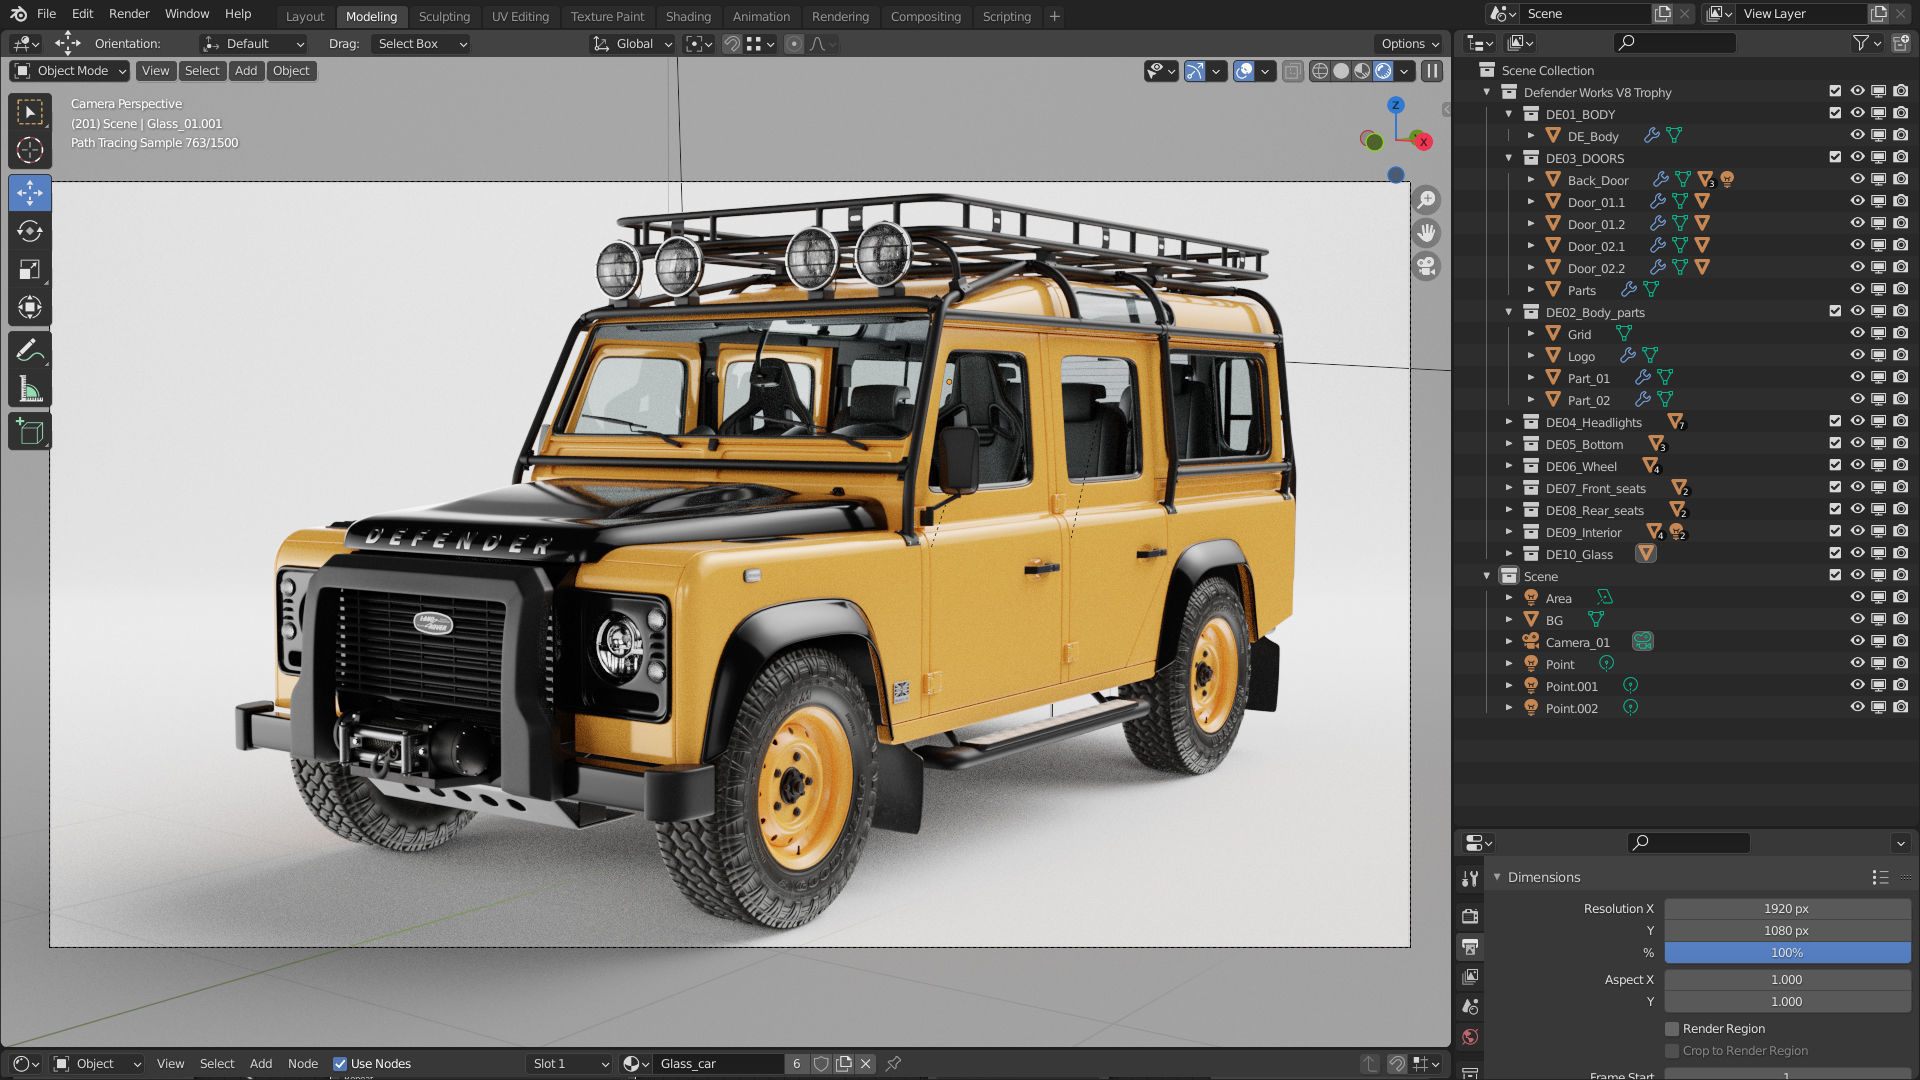Uncheck the DE04_Headlights collection checkbox
The width and height of the screenshot is (1920, 1080).
point(1835,422)
